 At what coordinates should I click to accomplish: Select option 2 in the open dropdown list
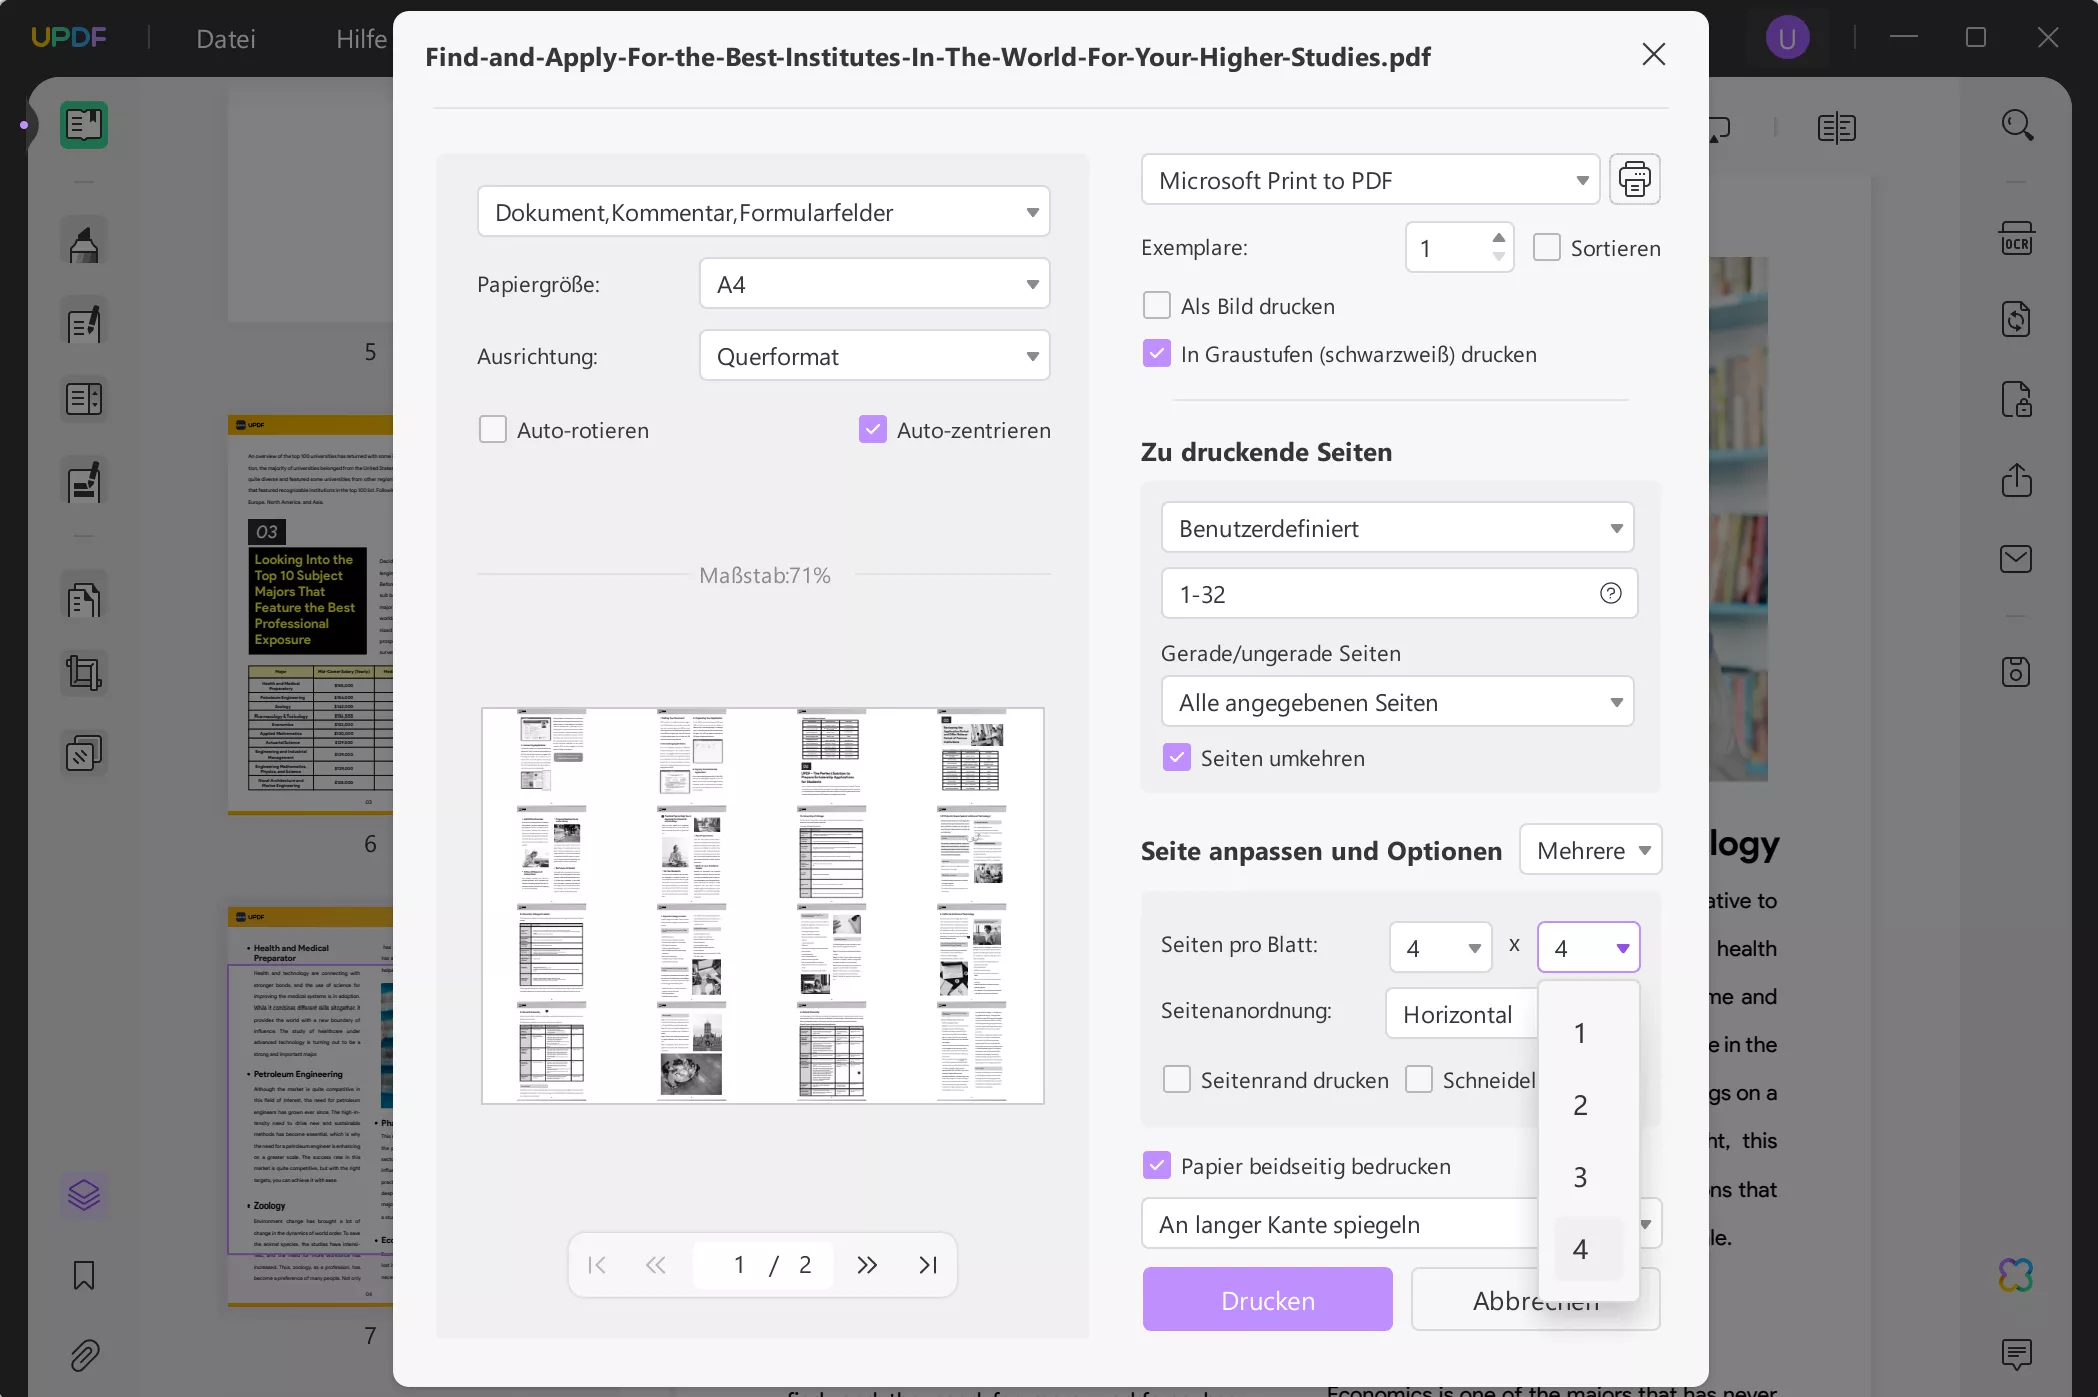[1580, 1105]
